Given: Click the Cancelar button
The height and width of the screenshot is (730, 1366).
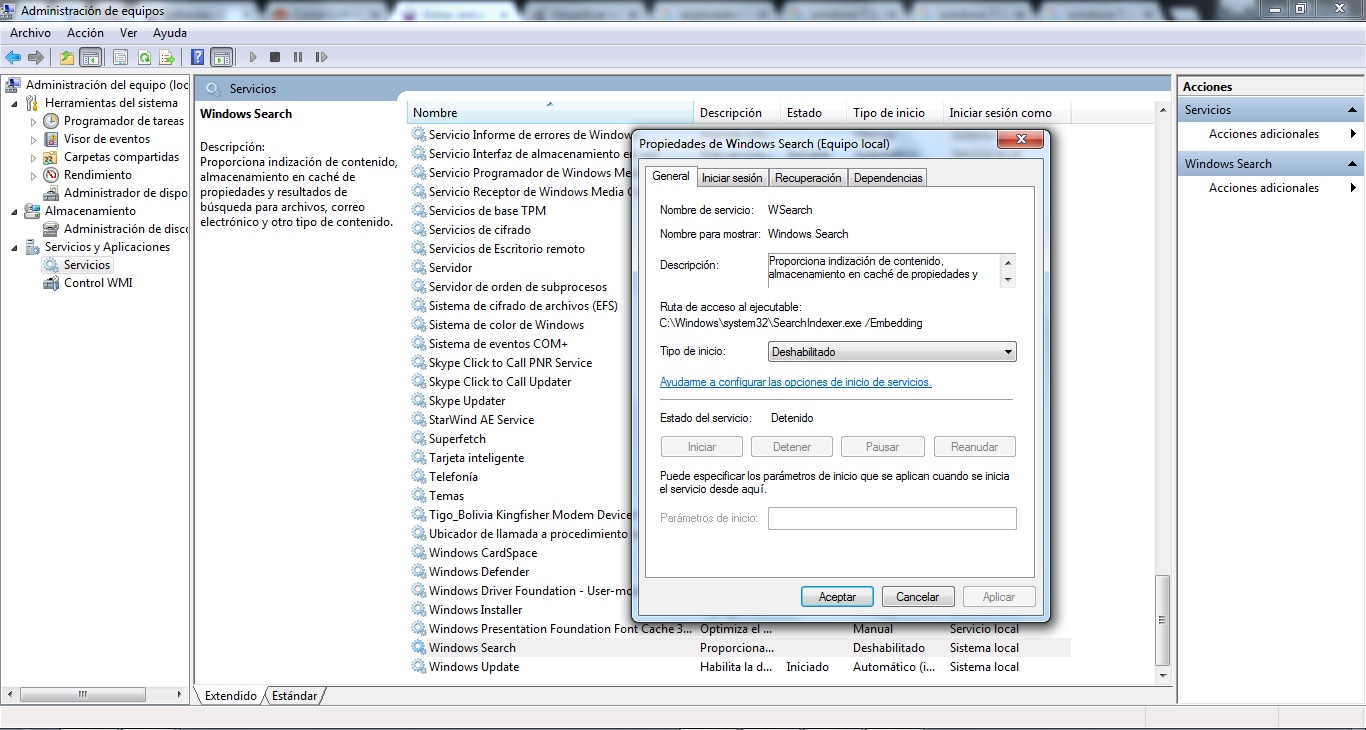Looking at the screenshot, I should click(917, 597).
